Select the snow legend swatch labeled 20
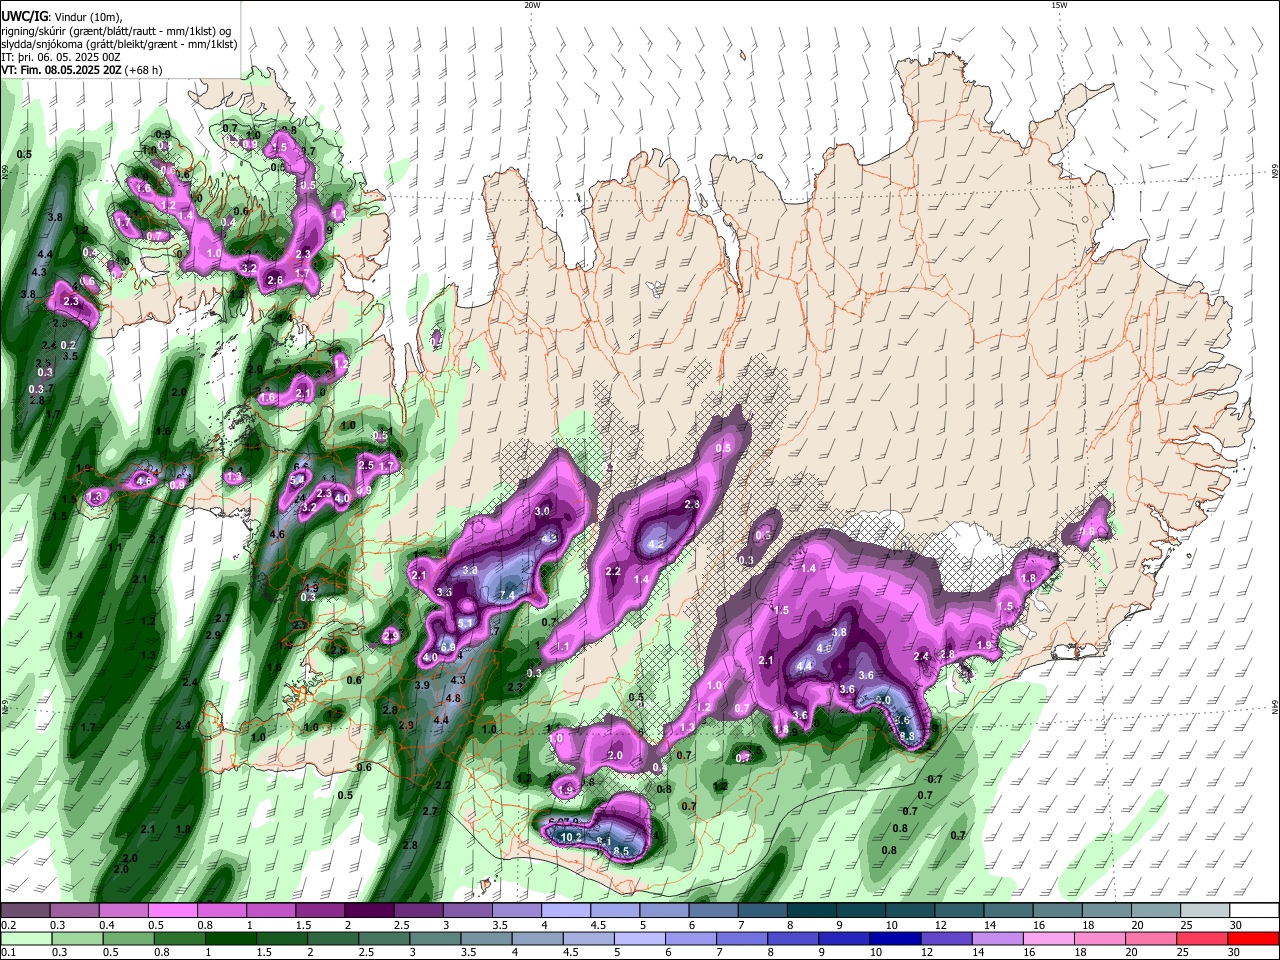Image resolution: width=1280 pixels, height=960 pixels. (1156, 911)
